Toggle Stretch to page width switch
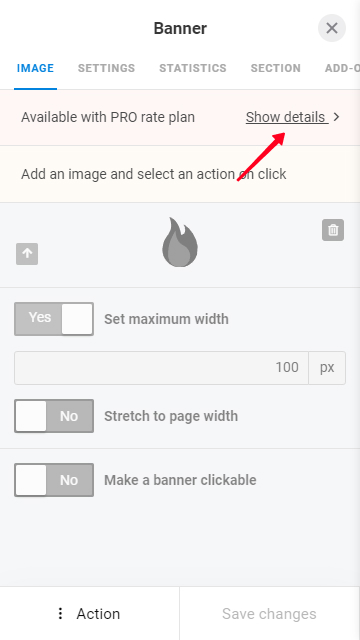This screenshot has width=360, height=640. (54, 416)
